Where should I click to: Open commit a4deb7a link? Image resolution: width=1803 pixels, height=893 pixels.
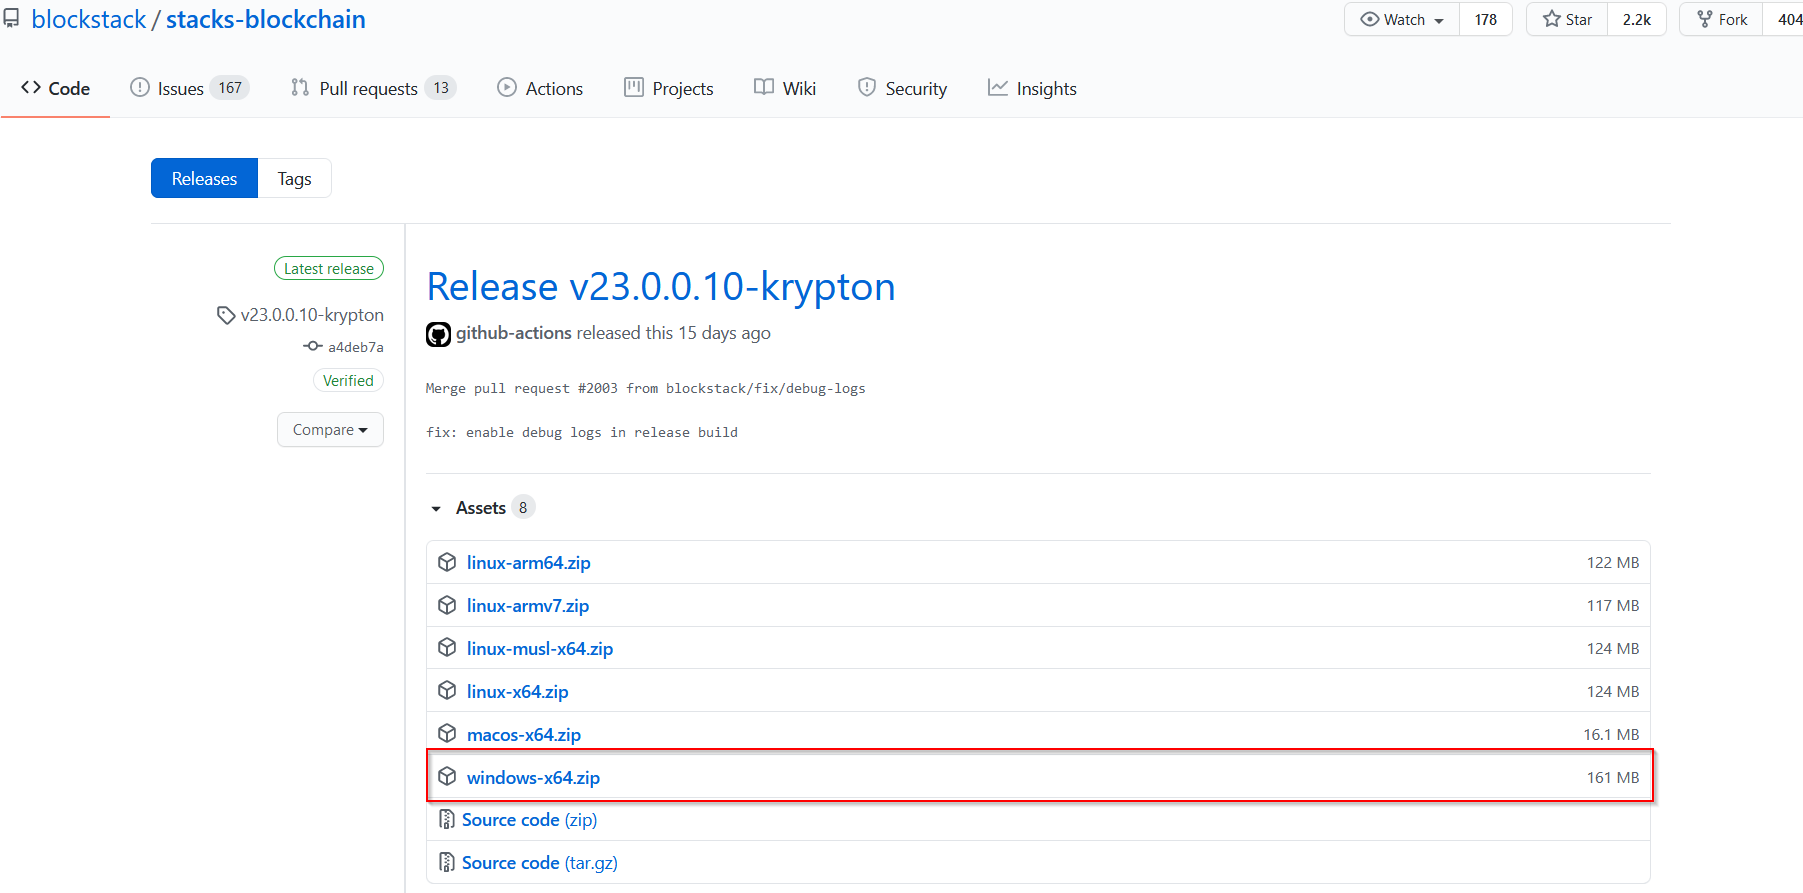tap(356, 347)
